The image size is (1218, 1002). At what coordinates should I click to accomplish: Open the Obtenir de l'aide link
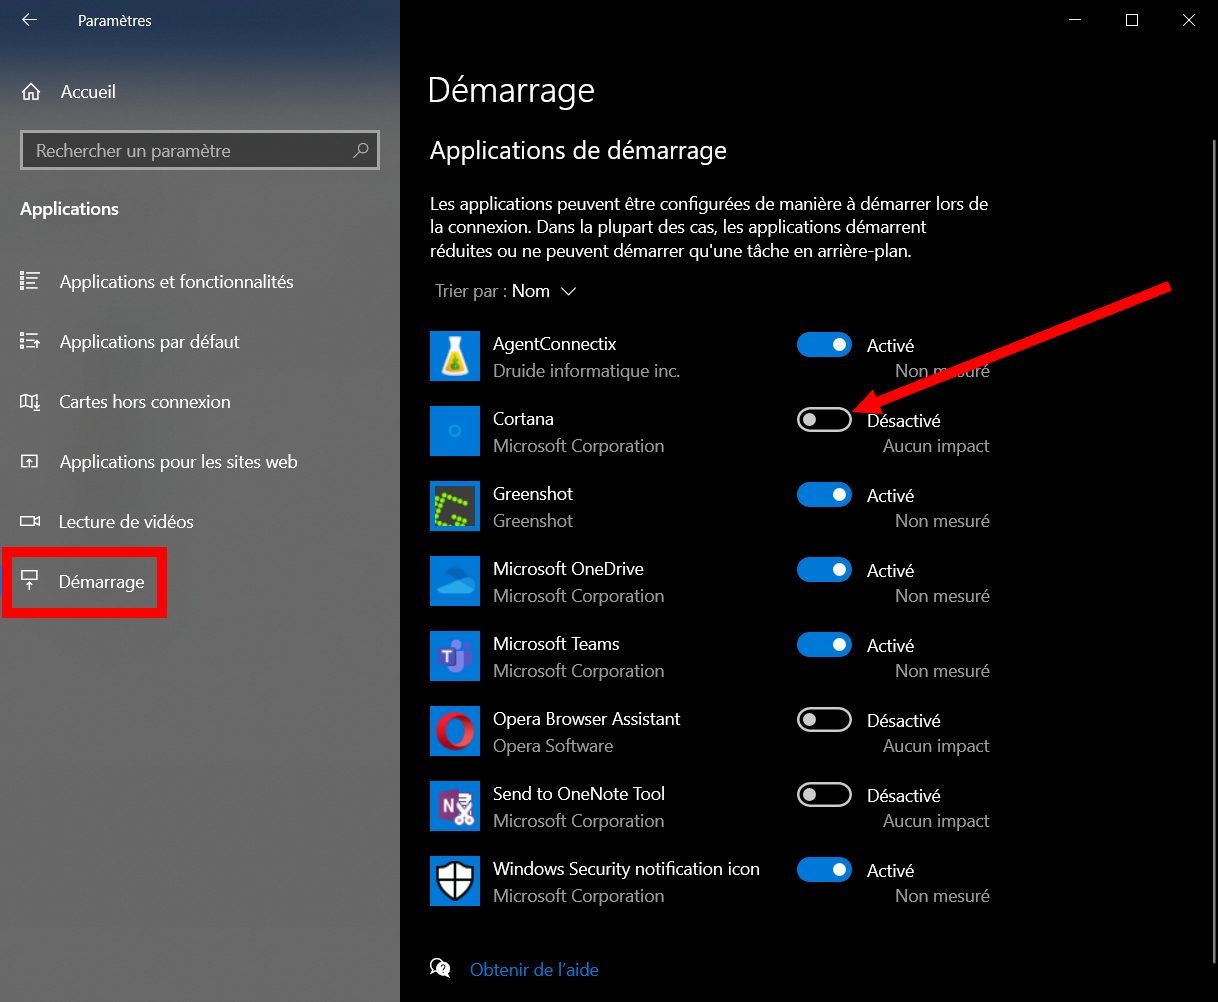point(534,969)
